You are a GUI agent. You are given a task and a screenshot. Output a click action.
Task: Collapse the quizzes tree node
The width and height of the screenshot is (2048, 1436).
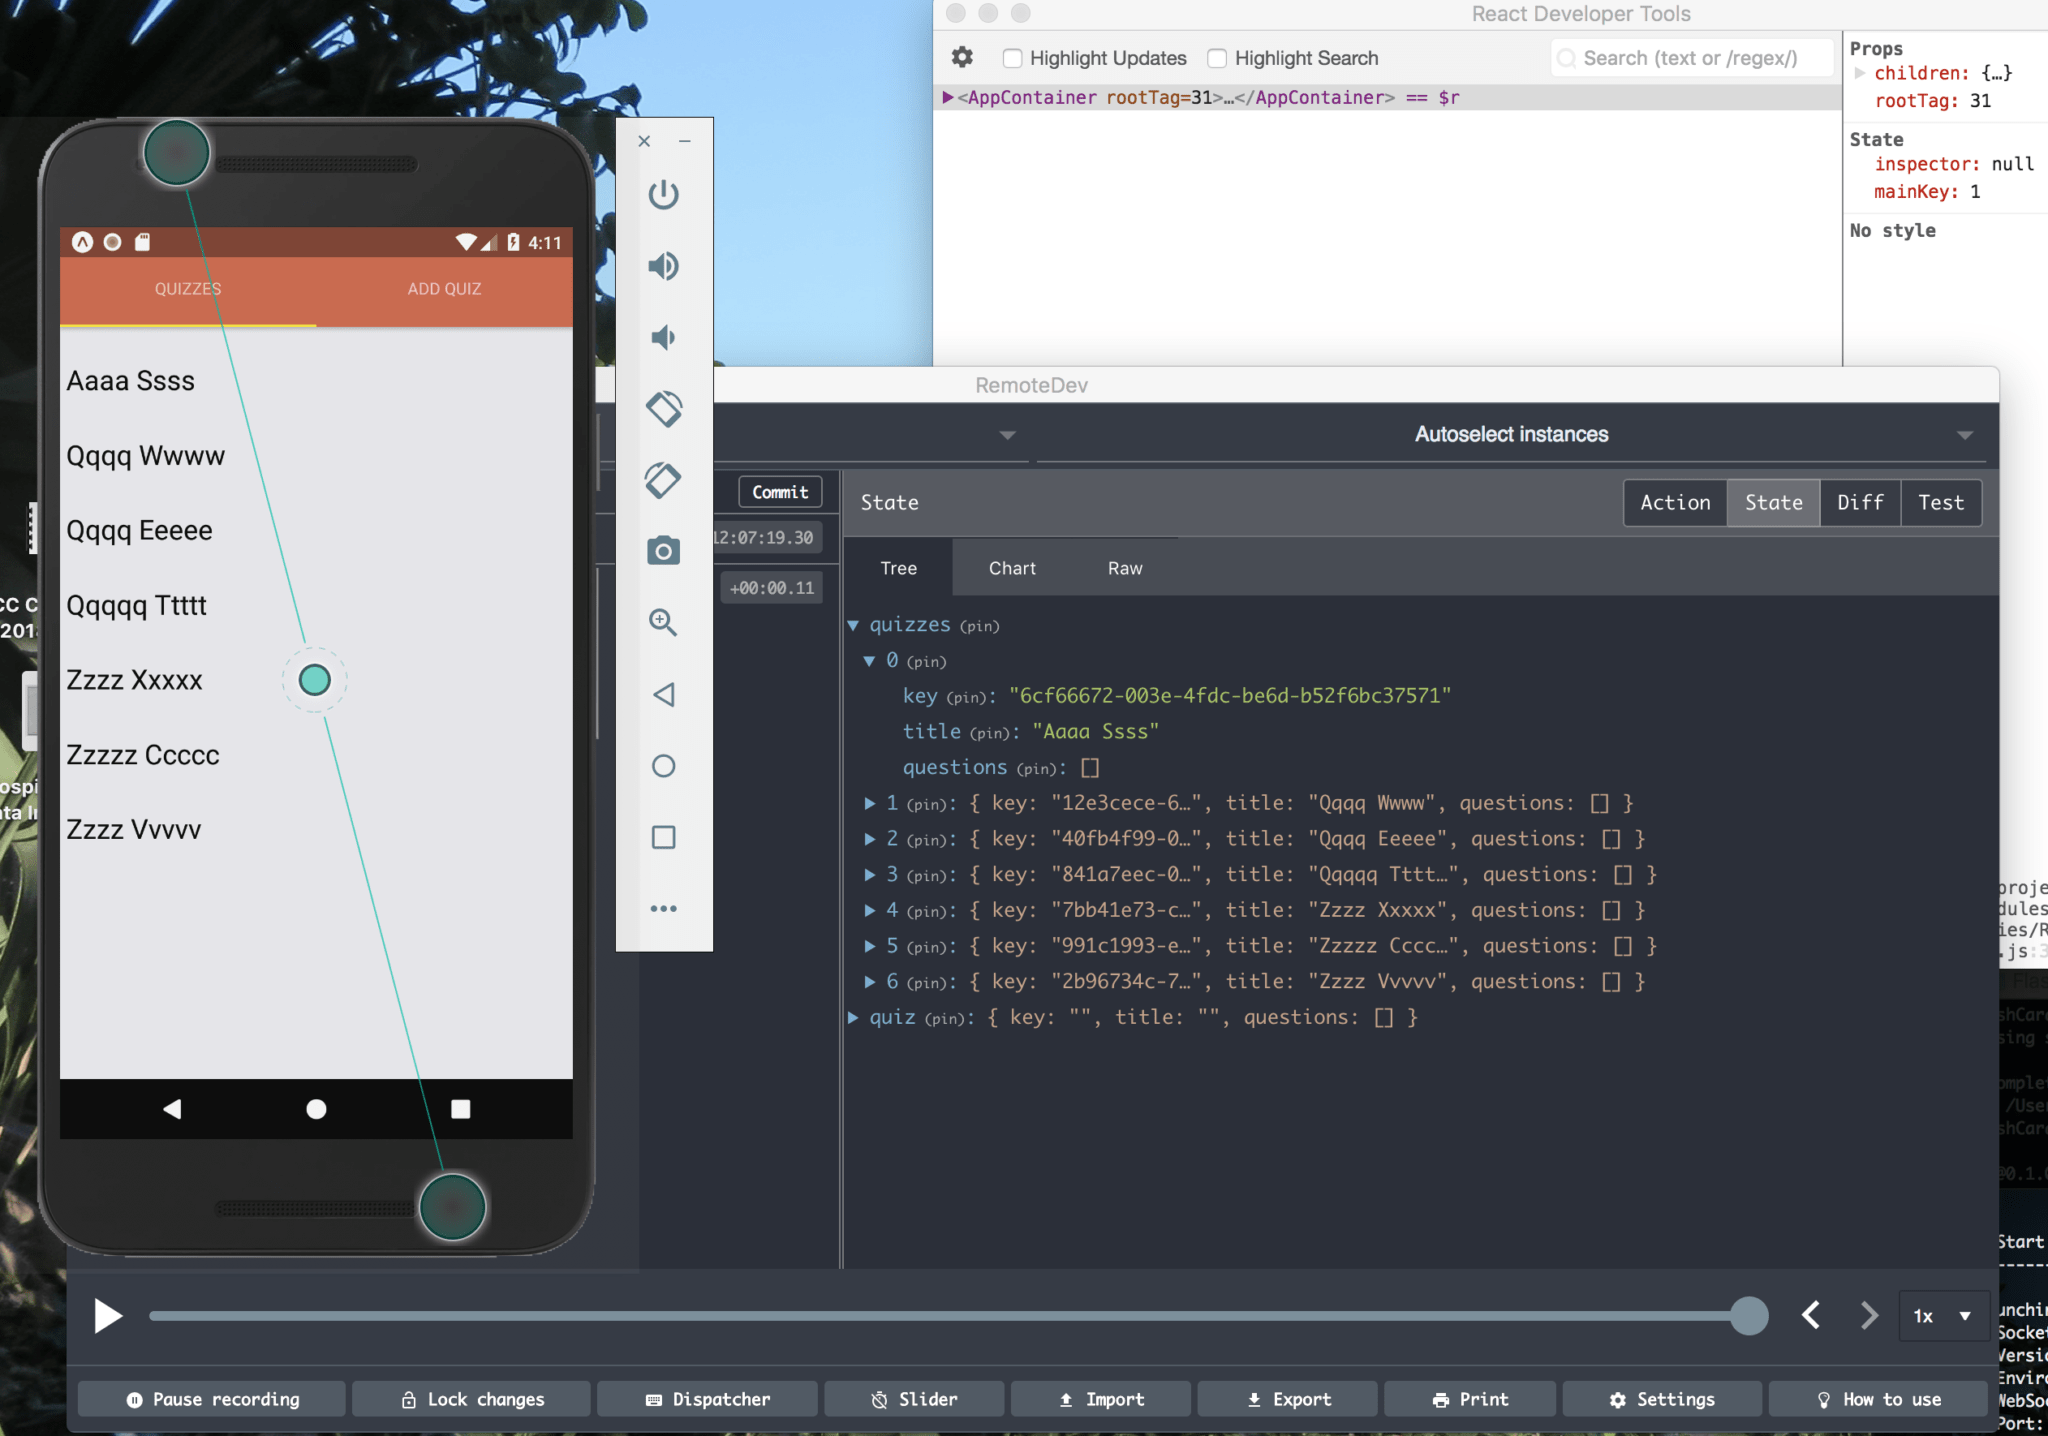point(853,625)
